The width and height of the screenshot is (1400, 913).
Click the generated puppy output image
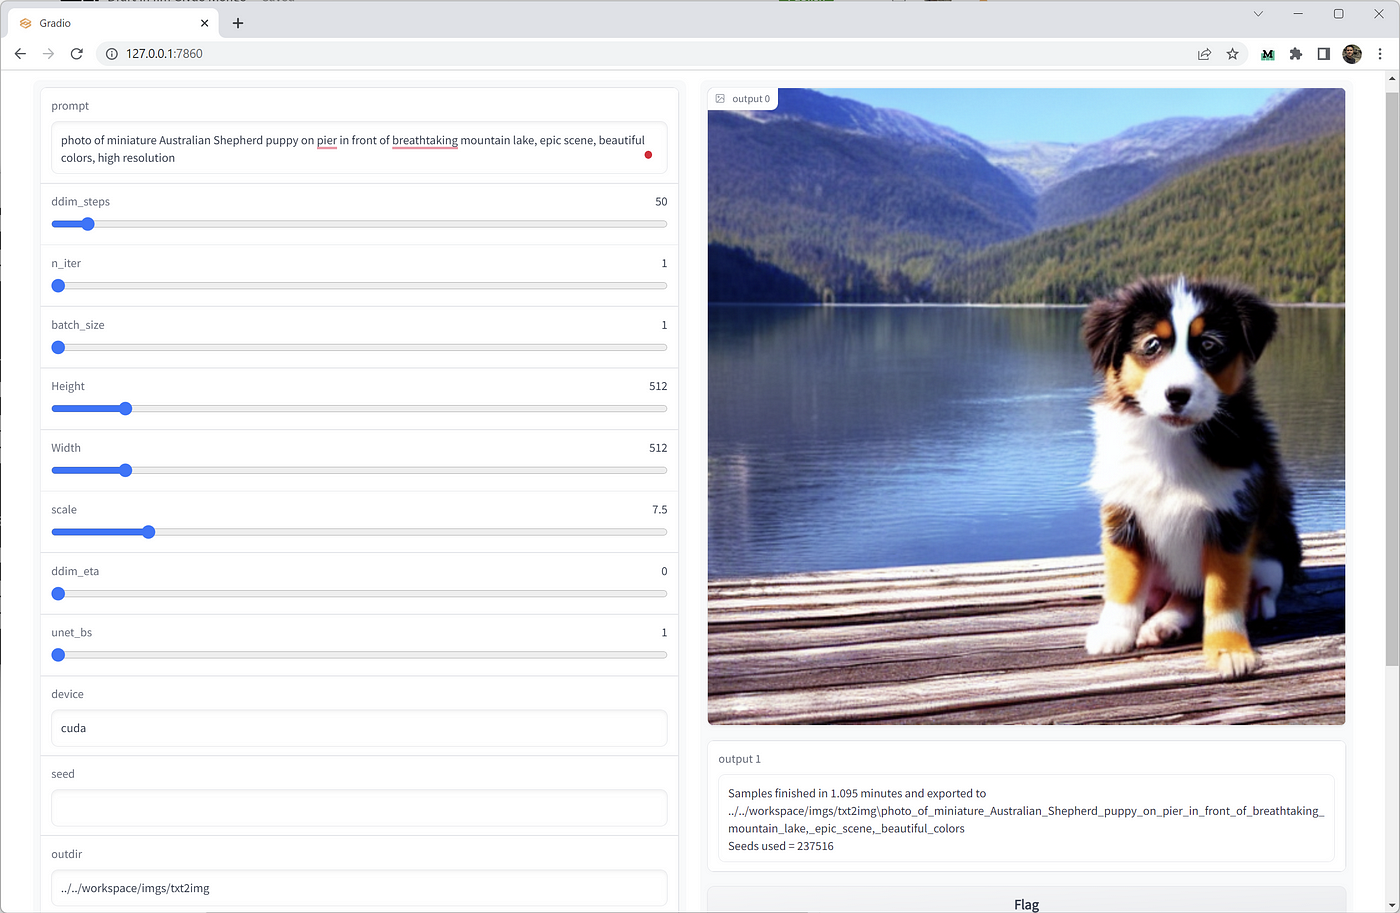(x=1026, y=406)
